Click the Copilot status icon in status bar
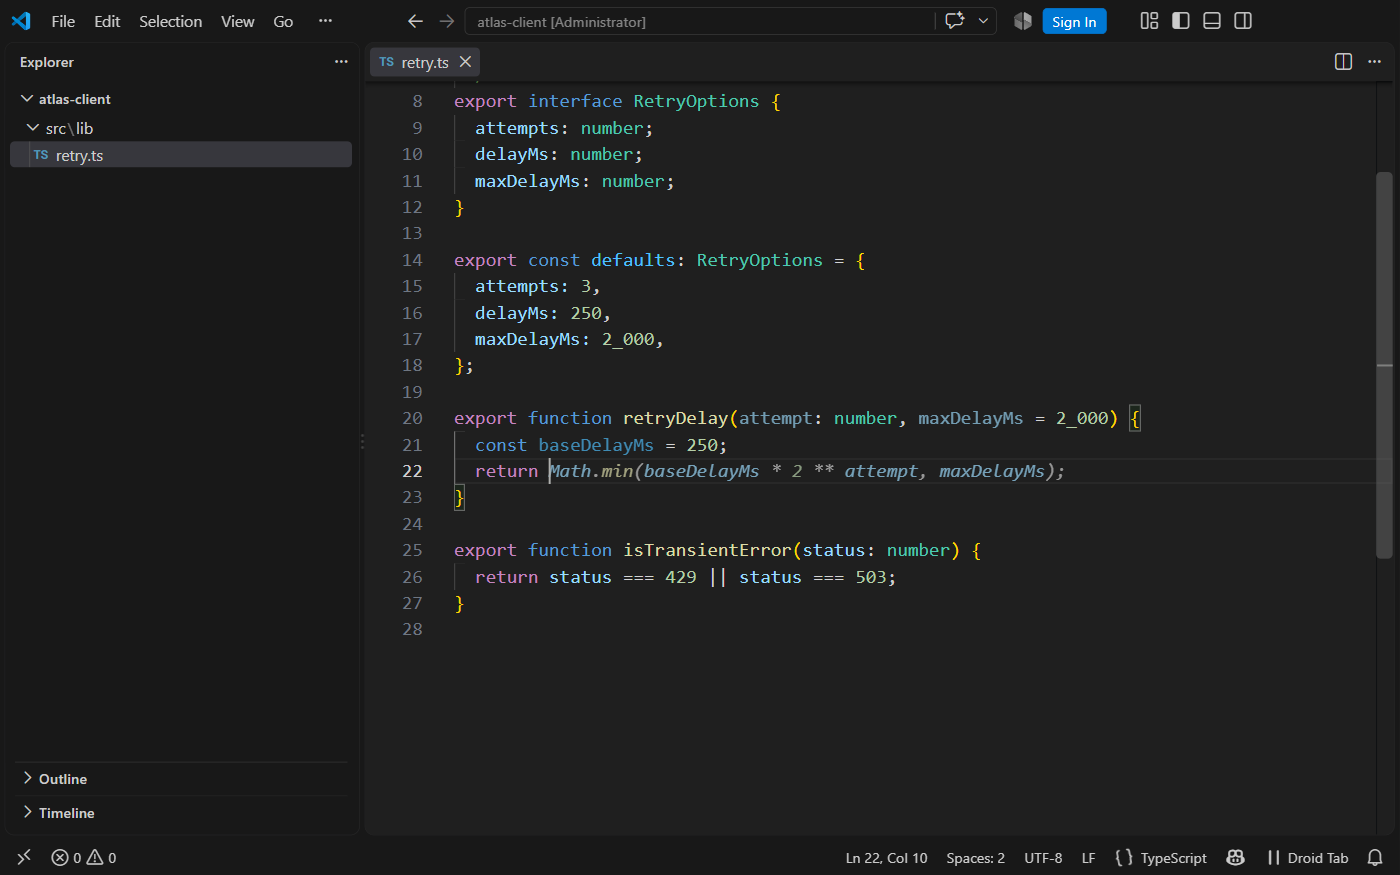Image resolution: width=1400 pixels, height=875 pixels. tap(1236, 858)
